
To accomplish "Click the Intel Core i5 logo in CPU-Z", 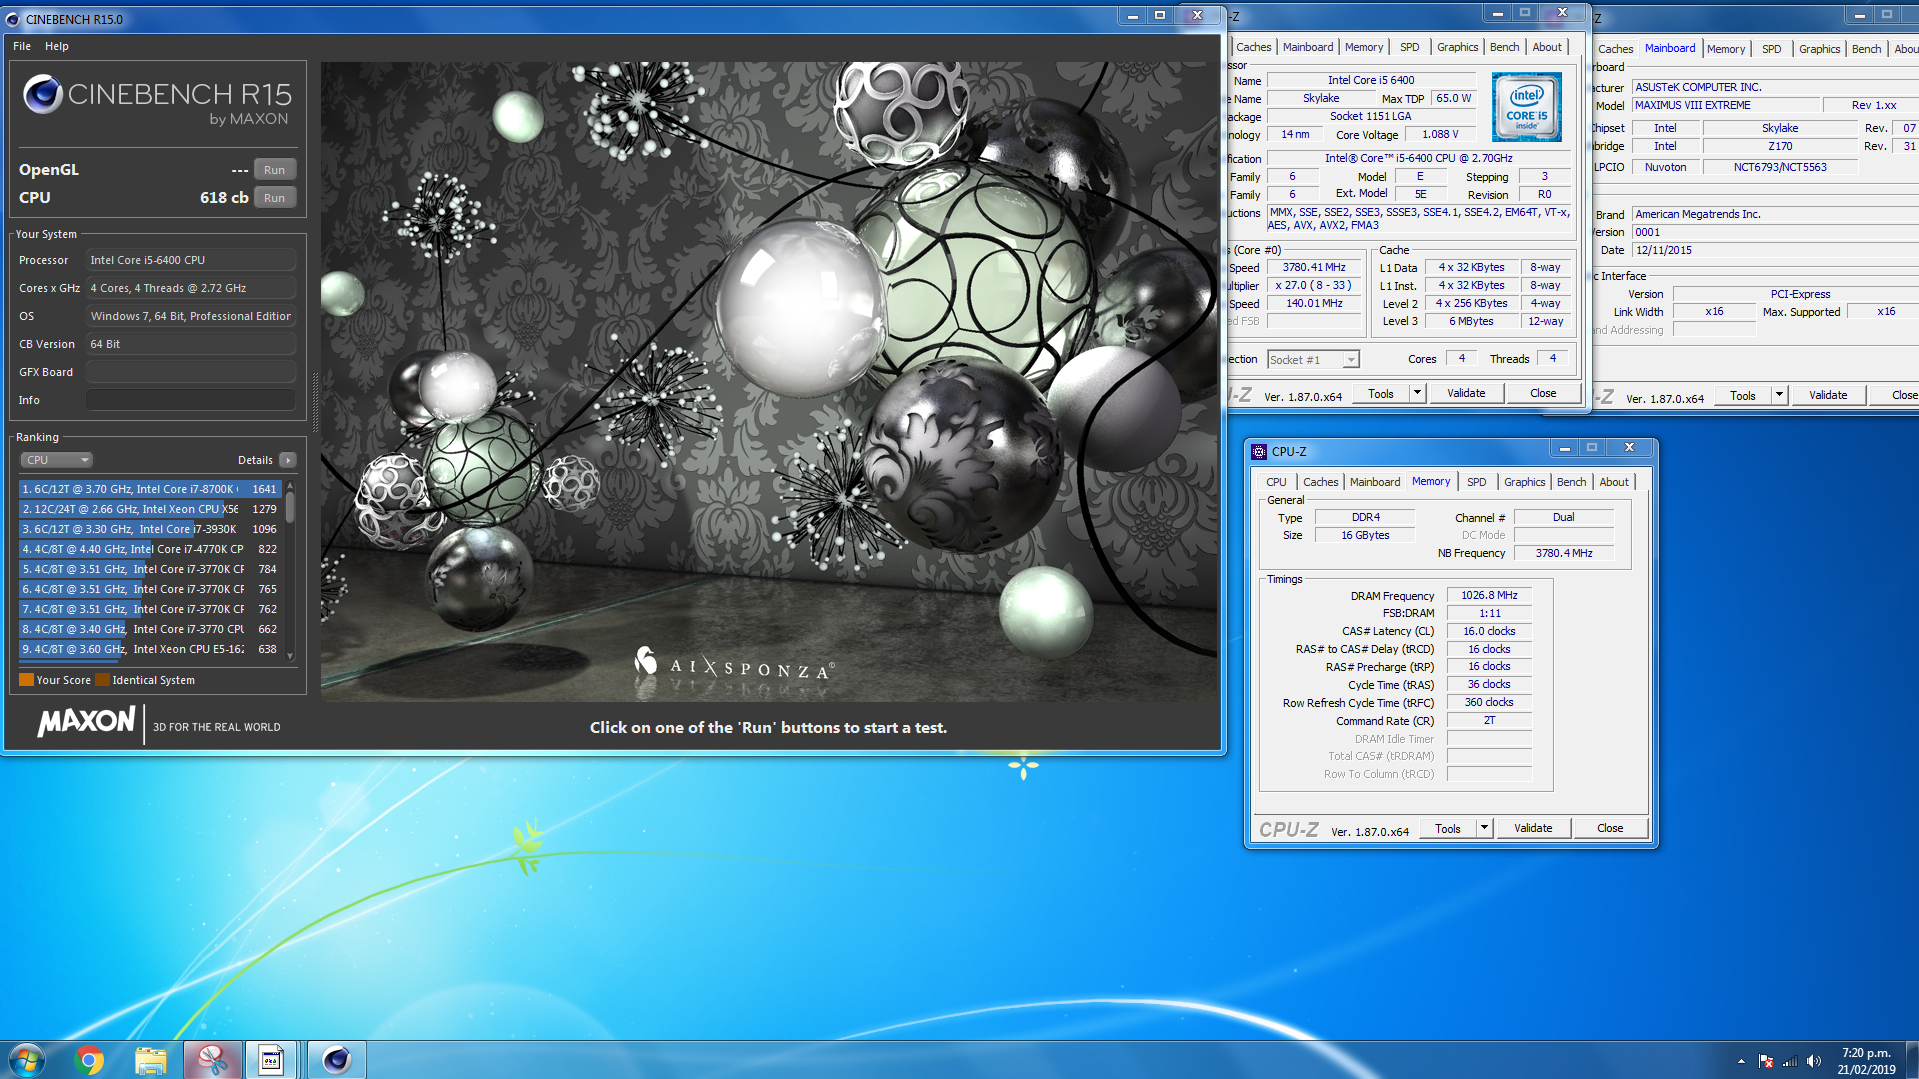I will (1526, 106).
